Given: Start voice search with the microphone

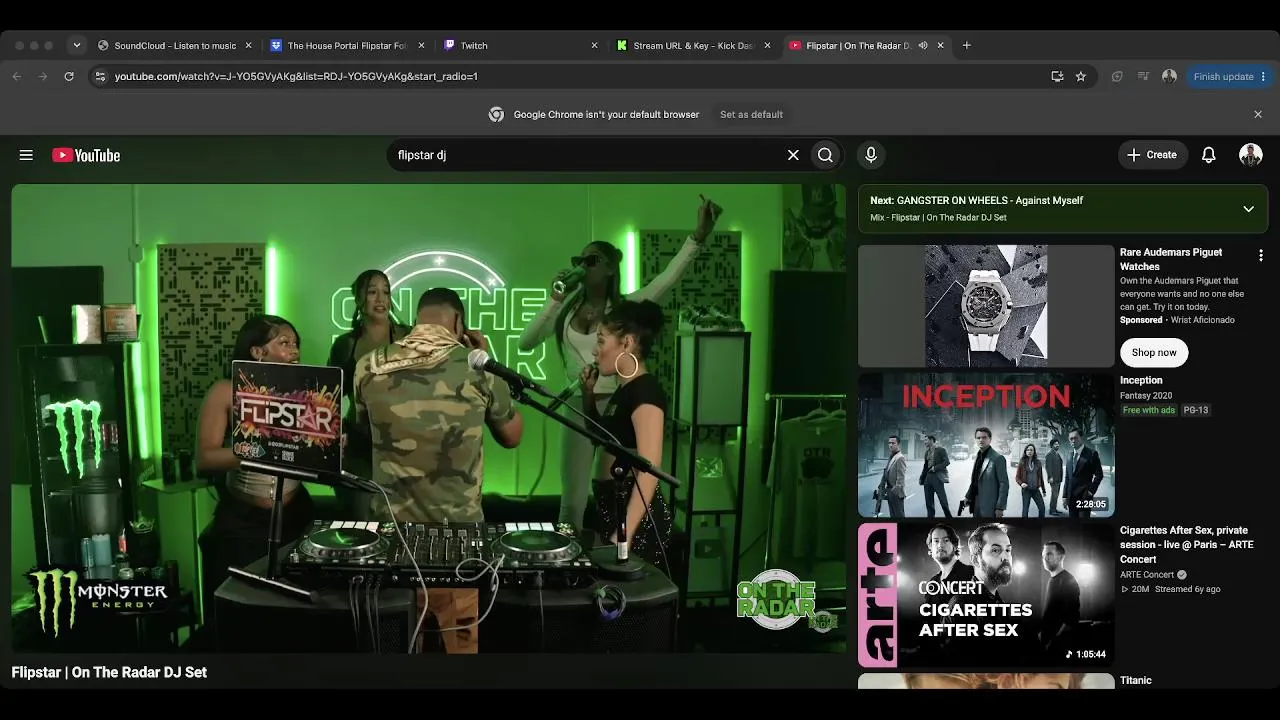Looking at the screenshot, I should [x=871, y=155].
